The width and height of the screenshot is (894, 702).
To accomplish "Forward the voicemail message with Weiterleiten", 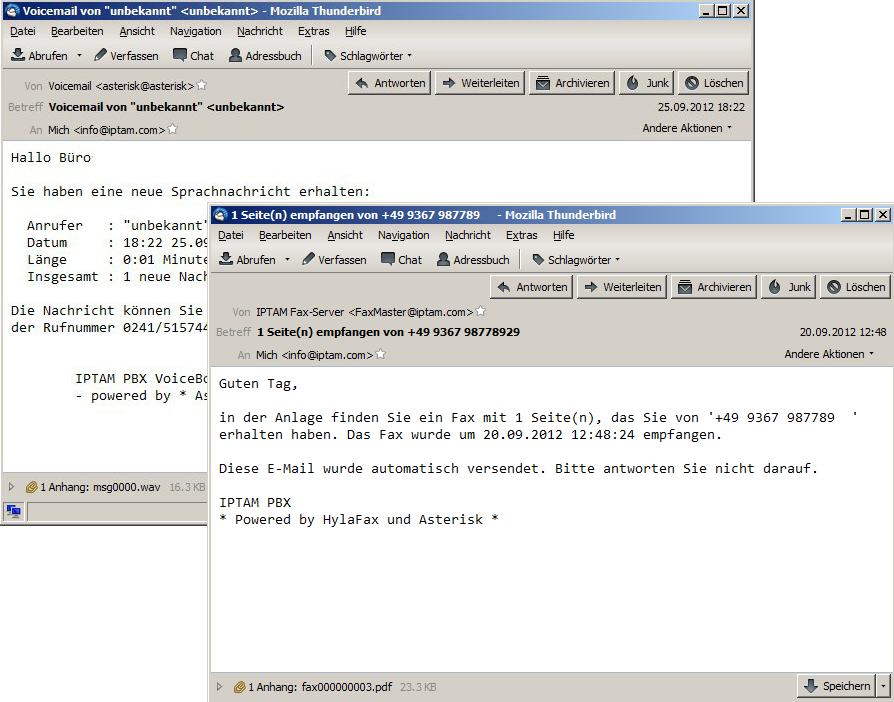I will (480, 83).
